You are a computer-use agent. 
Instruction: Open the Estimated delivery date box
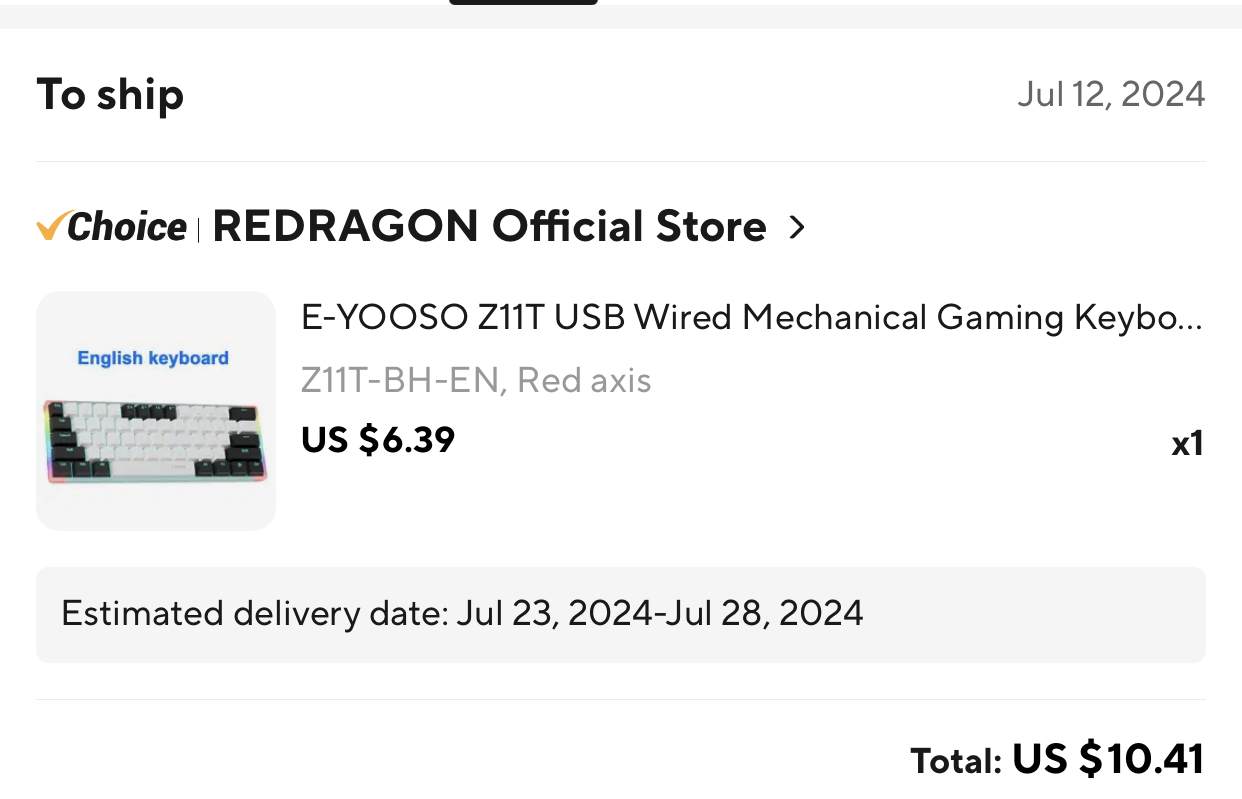(x=620, y=614)
